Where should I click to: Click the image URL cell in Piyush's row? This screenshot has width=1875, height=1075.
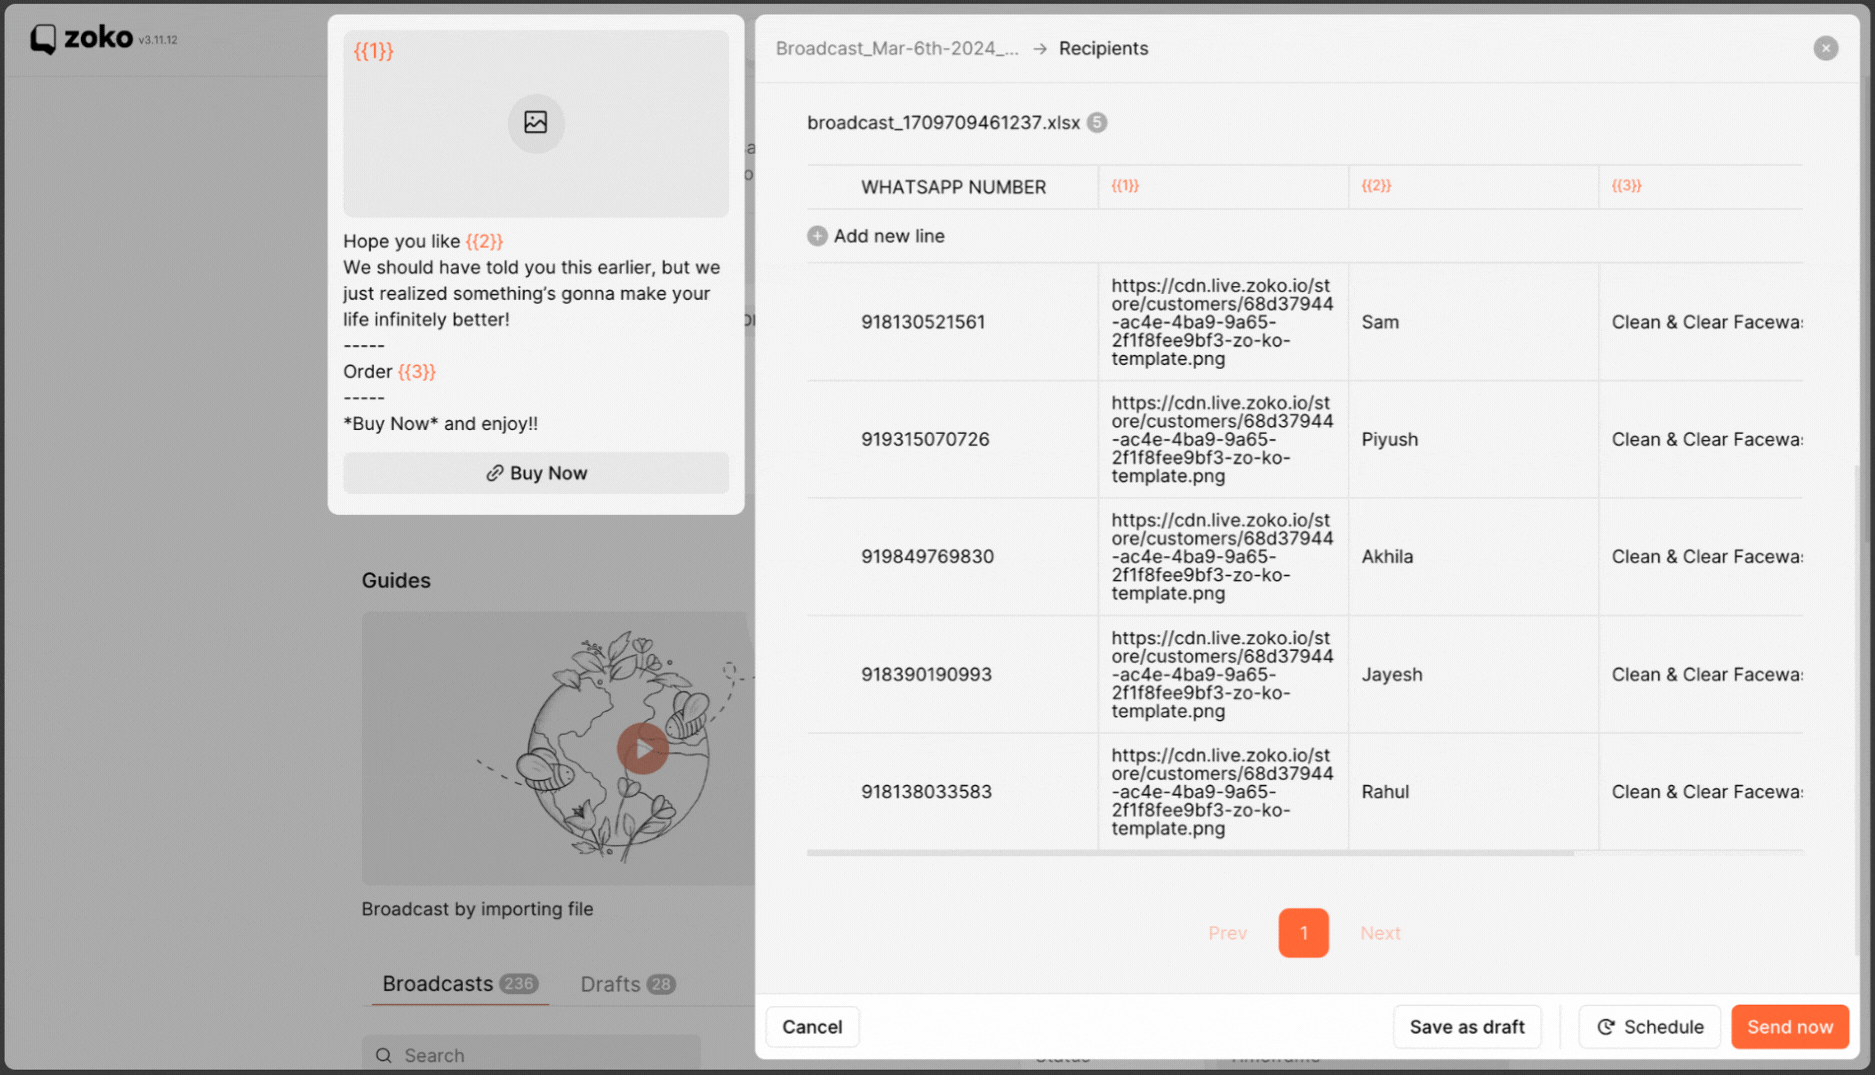coord(1222,439)
